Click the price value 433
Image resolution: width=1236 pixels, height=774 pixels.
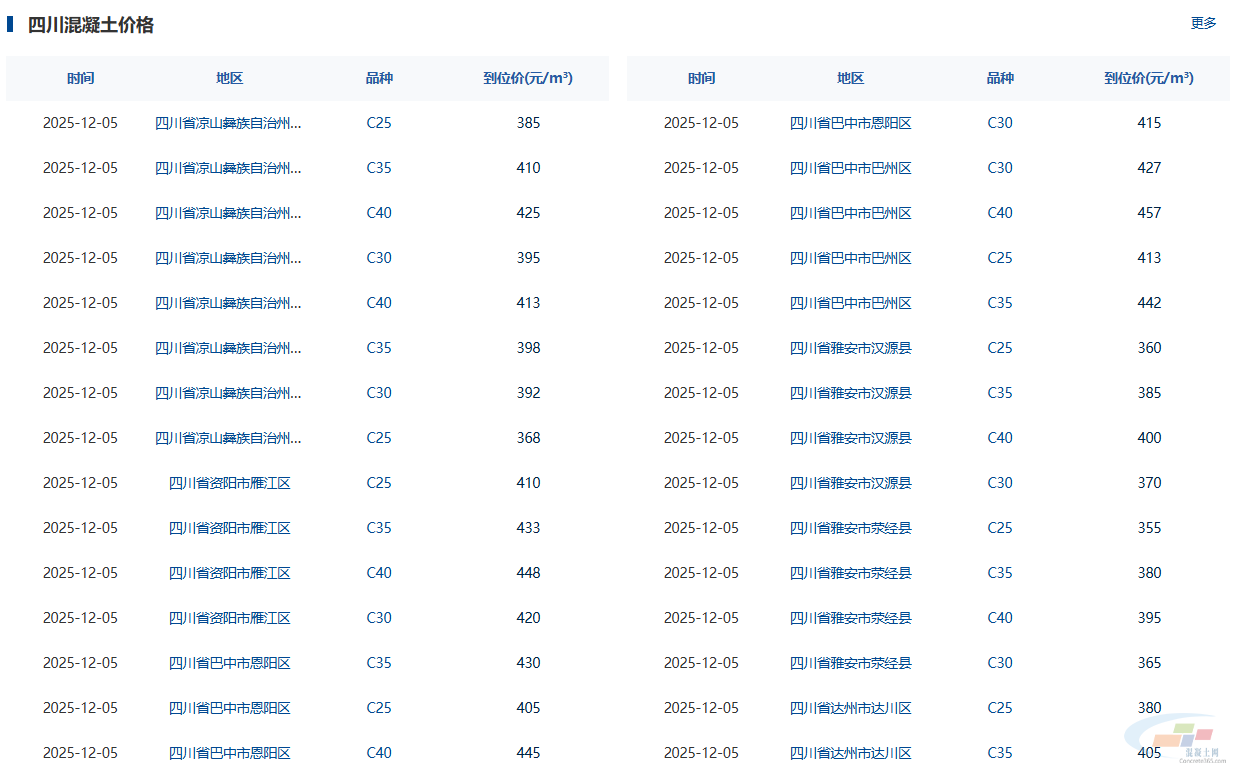coord(528,528)
